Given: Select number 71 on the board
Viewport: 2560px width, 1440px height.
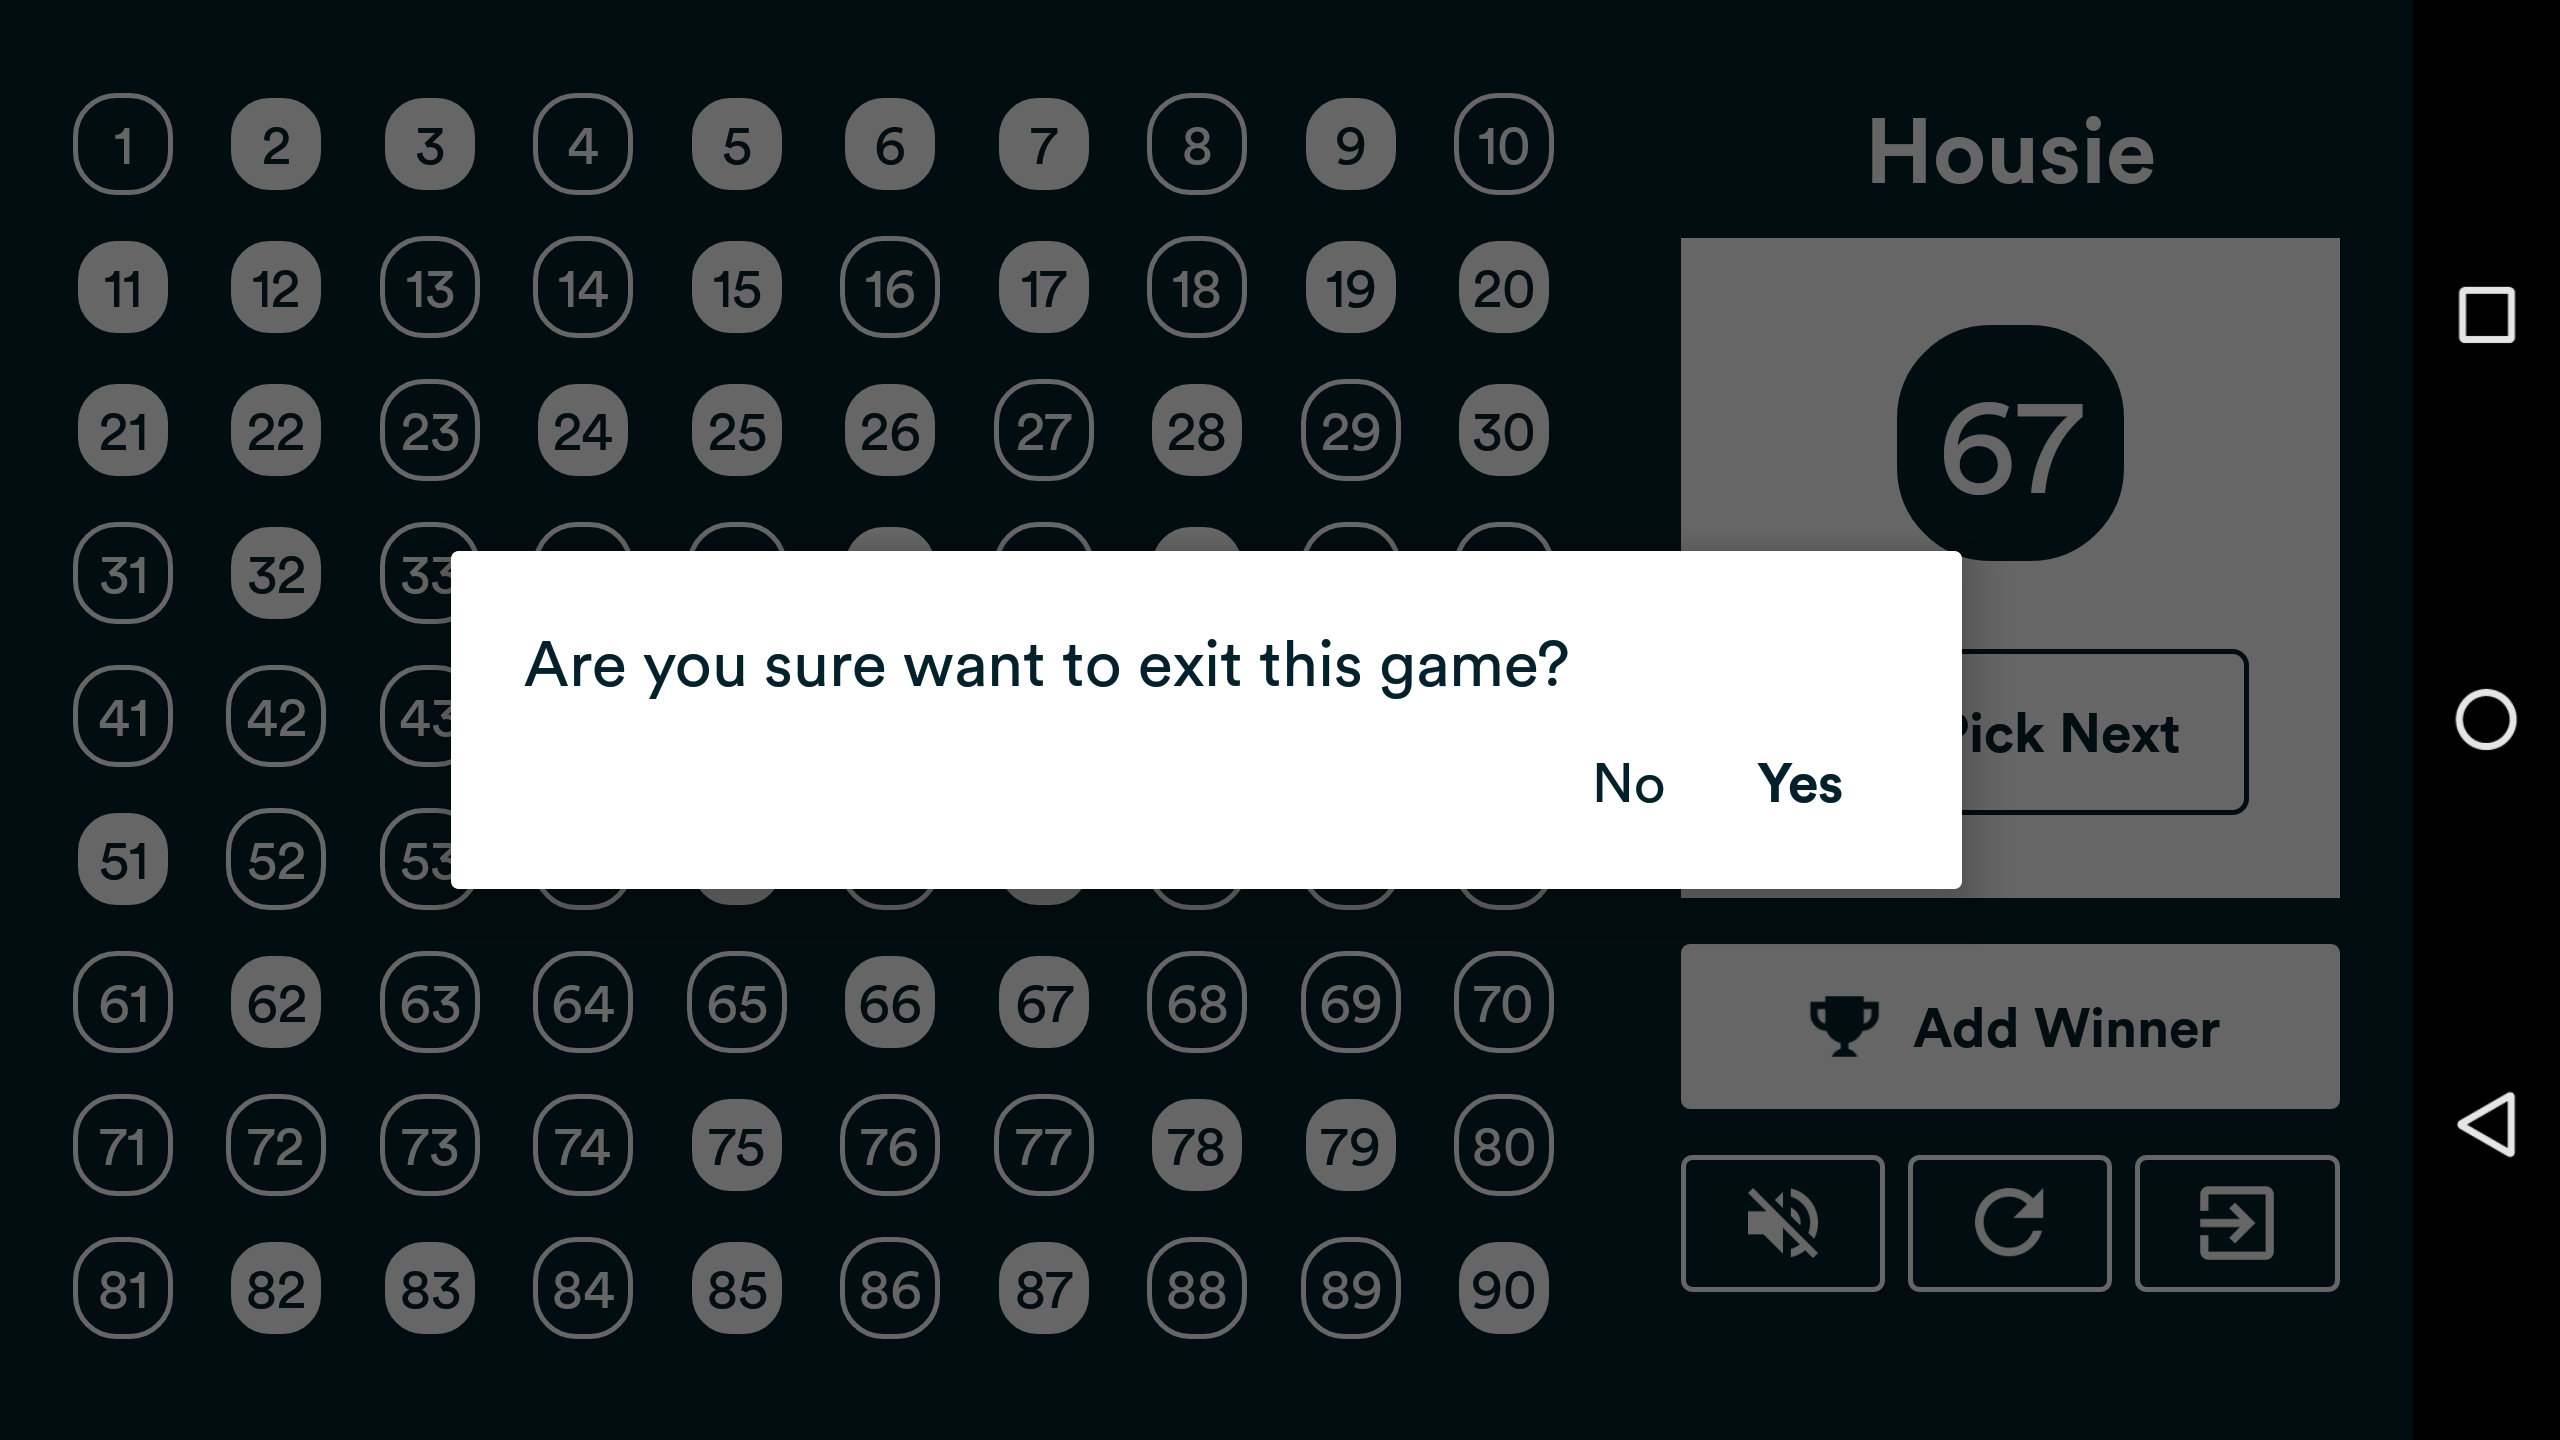Looking at the screenshot, I should (x=121, y=1146).
